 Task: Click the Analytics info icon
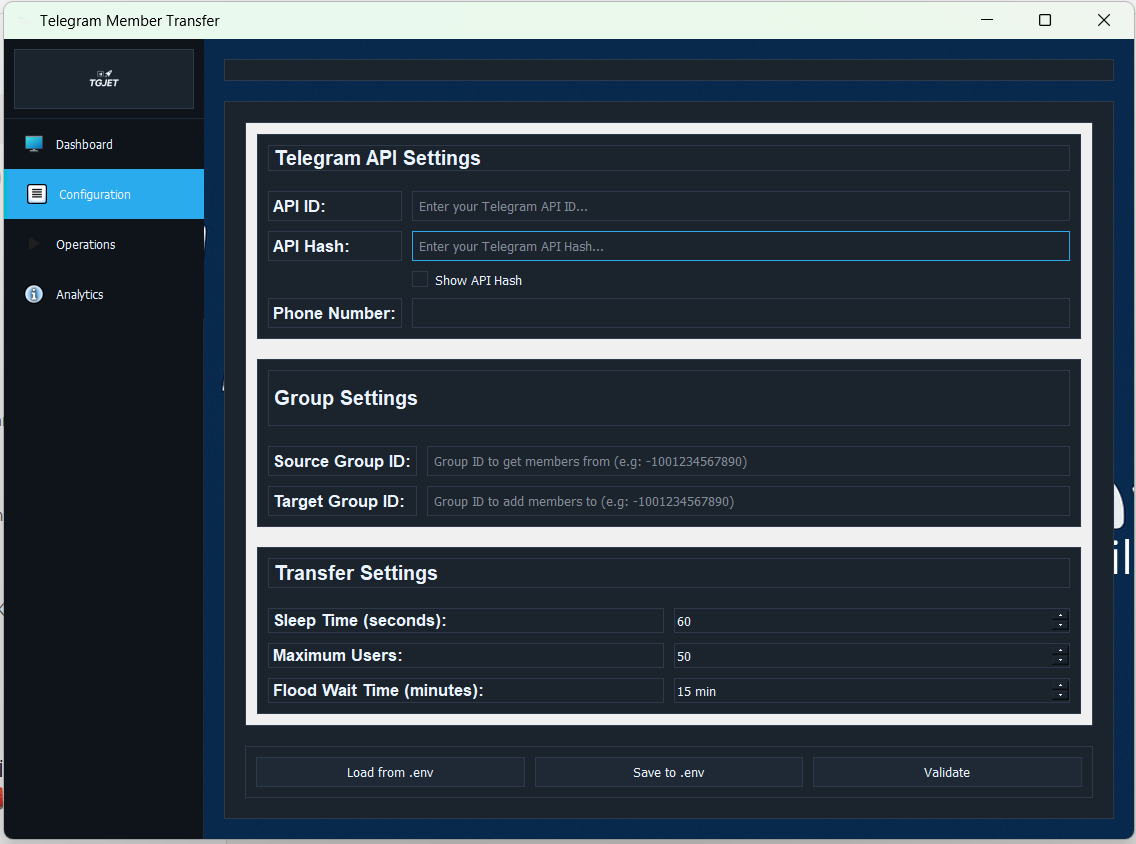(34, 294)
